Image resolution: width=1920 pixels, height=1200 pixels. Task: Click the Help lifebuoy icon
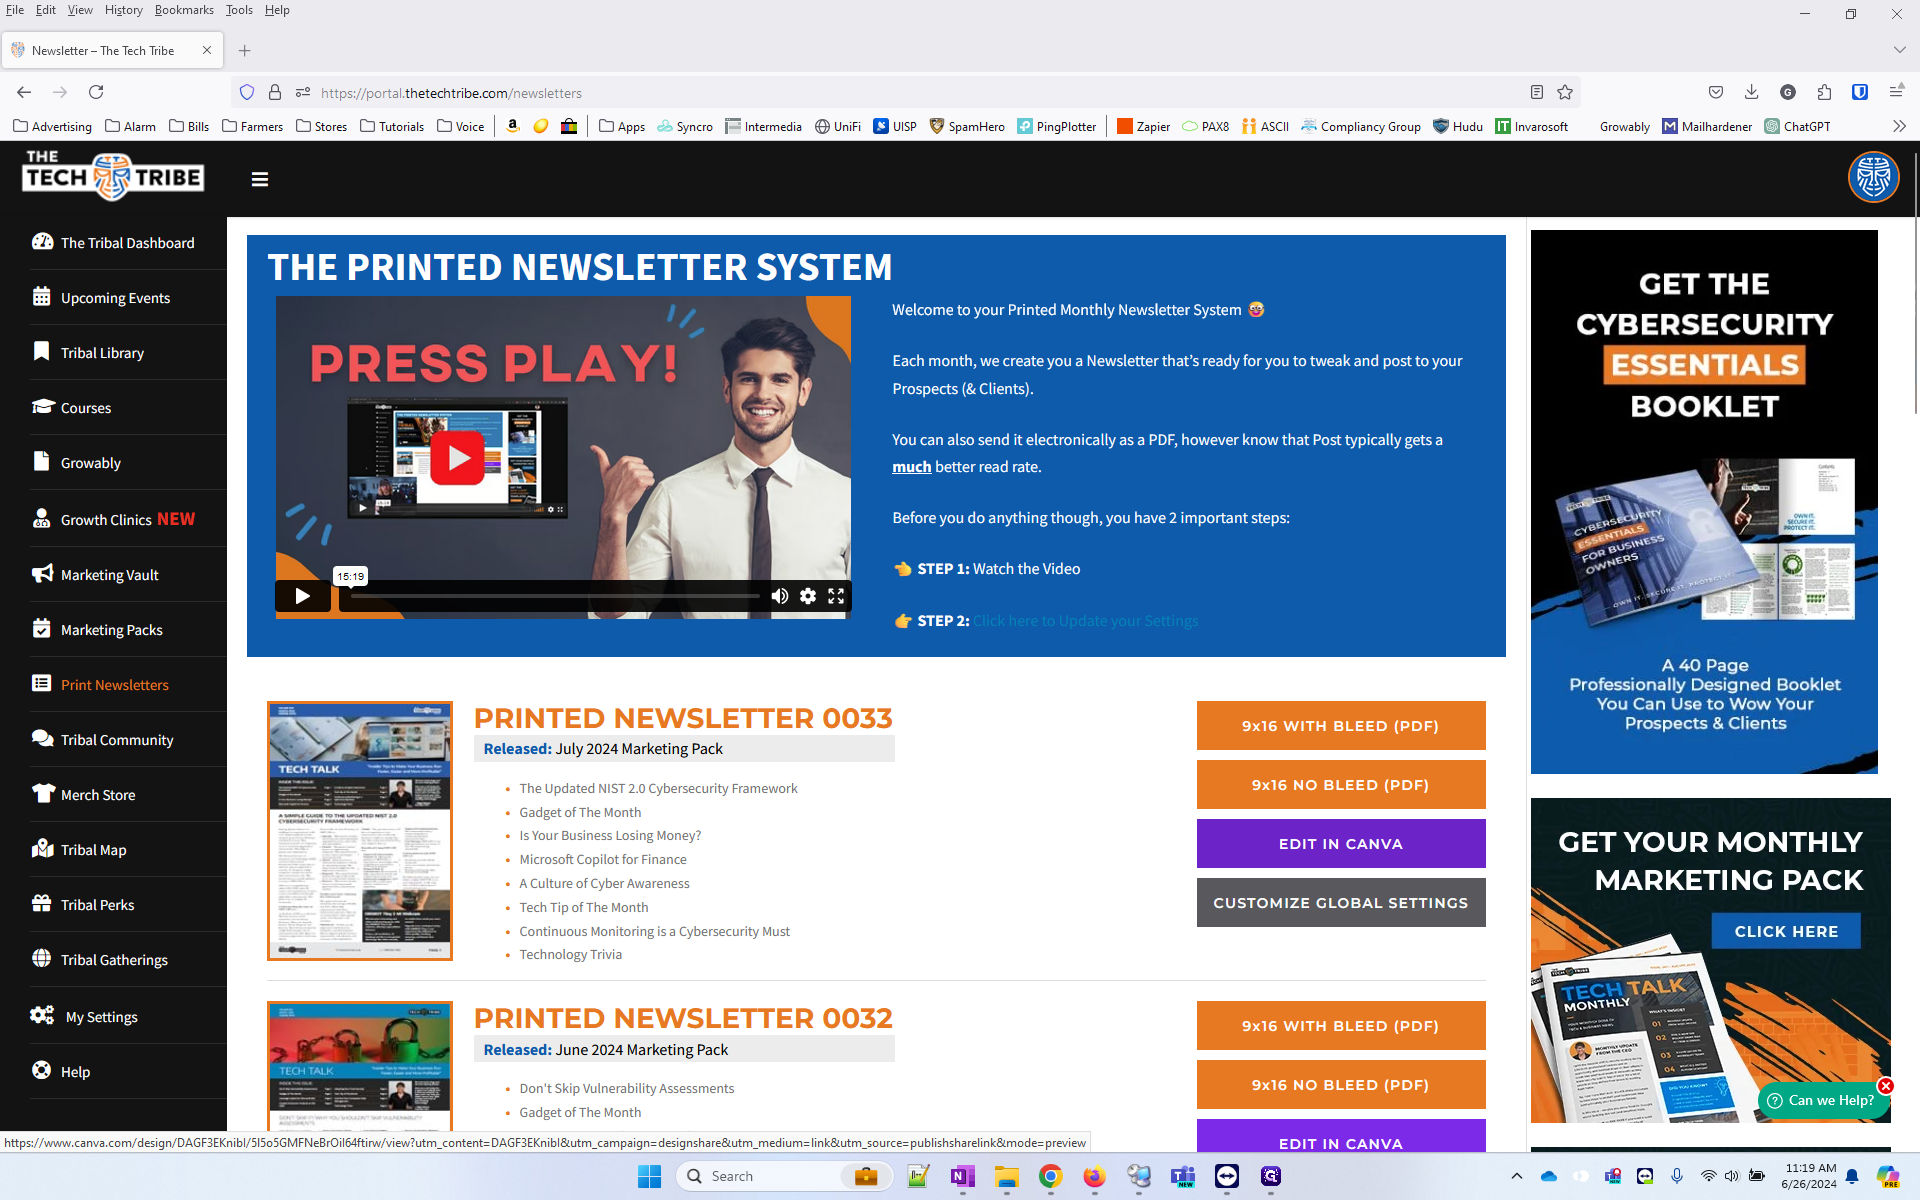pos(41,1070)
